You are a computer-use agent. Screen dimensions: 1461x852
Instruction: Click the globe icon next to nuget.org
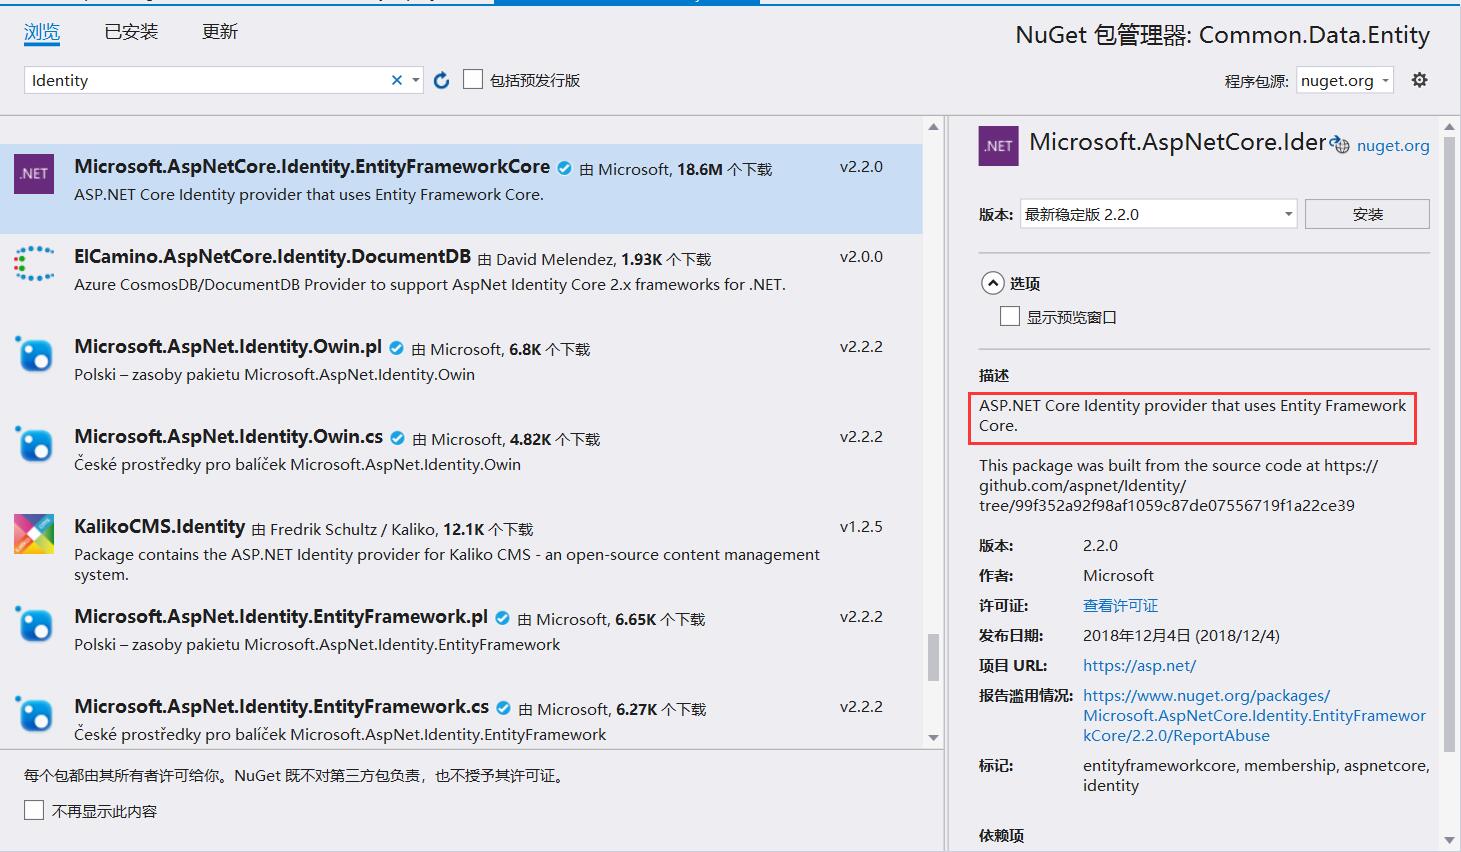point(1340,146)
